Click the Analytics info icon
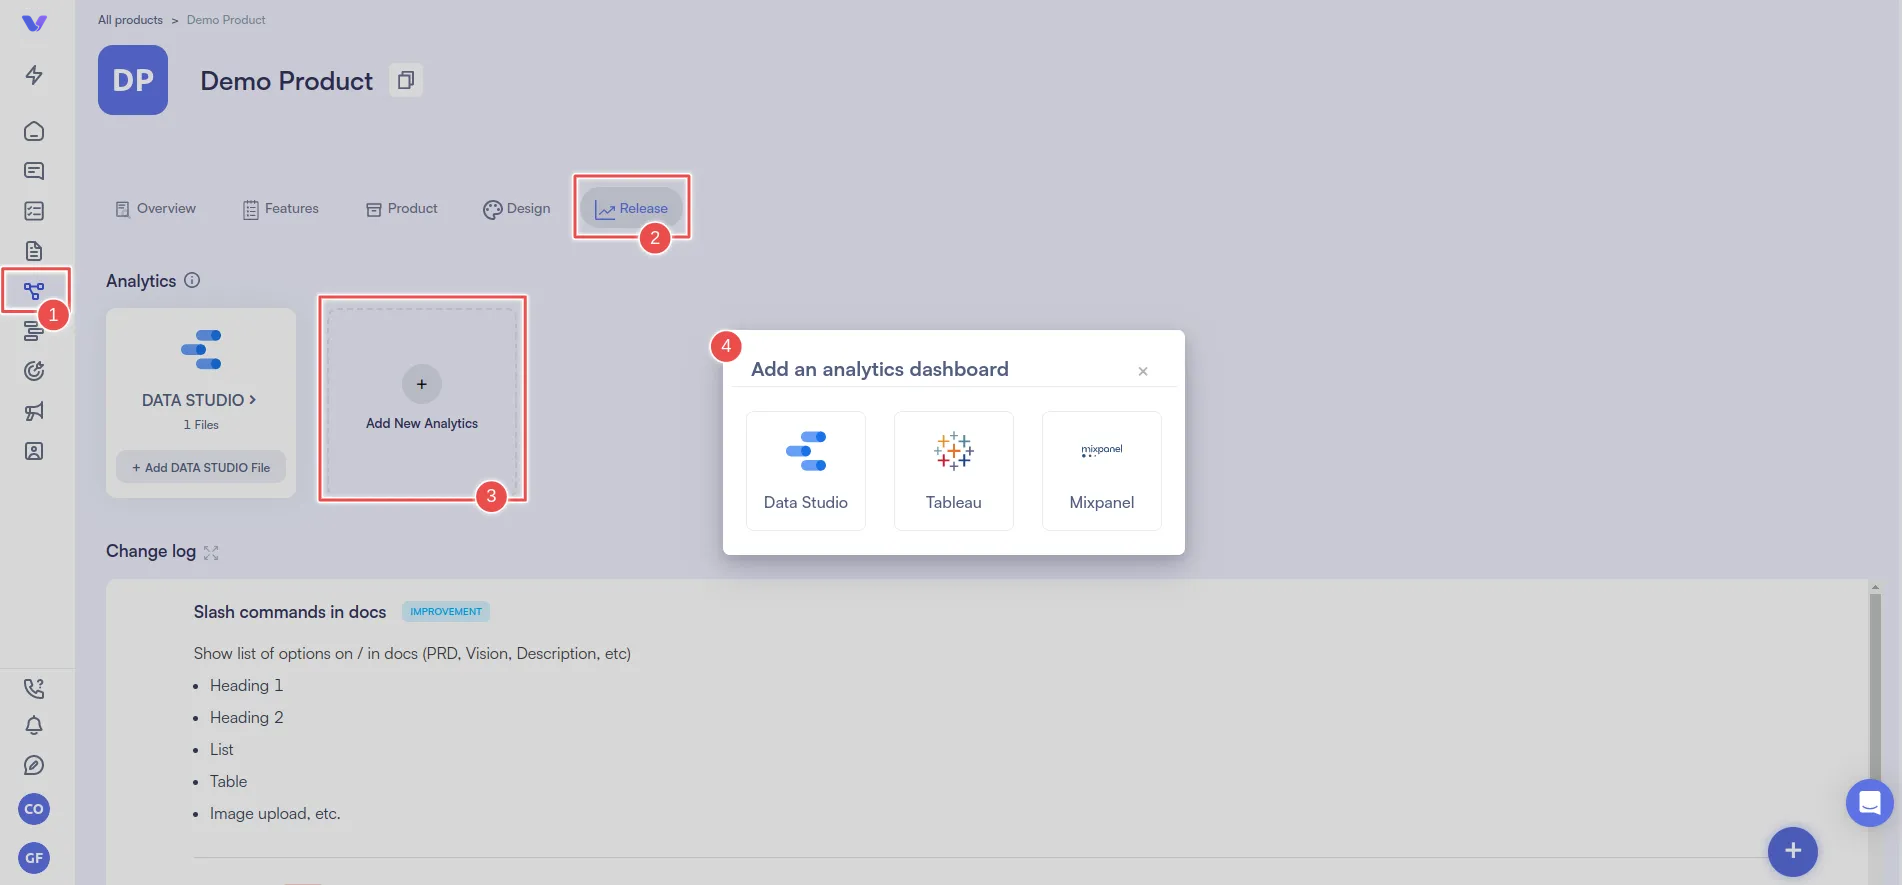The image size is (1902, 885). click(x=192, y=281)
